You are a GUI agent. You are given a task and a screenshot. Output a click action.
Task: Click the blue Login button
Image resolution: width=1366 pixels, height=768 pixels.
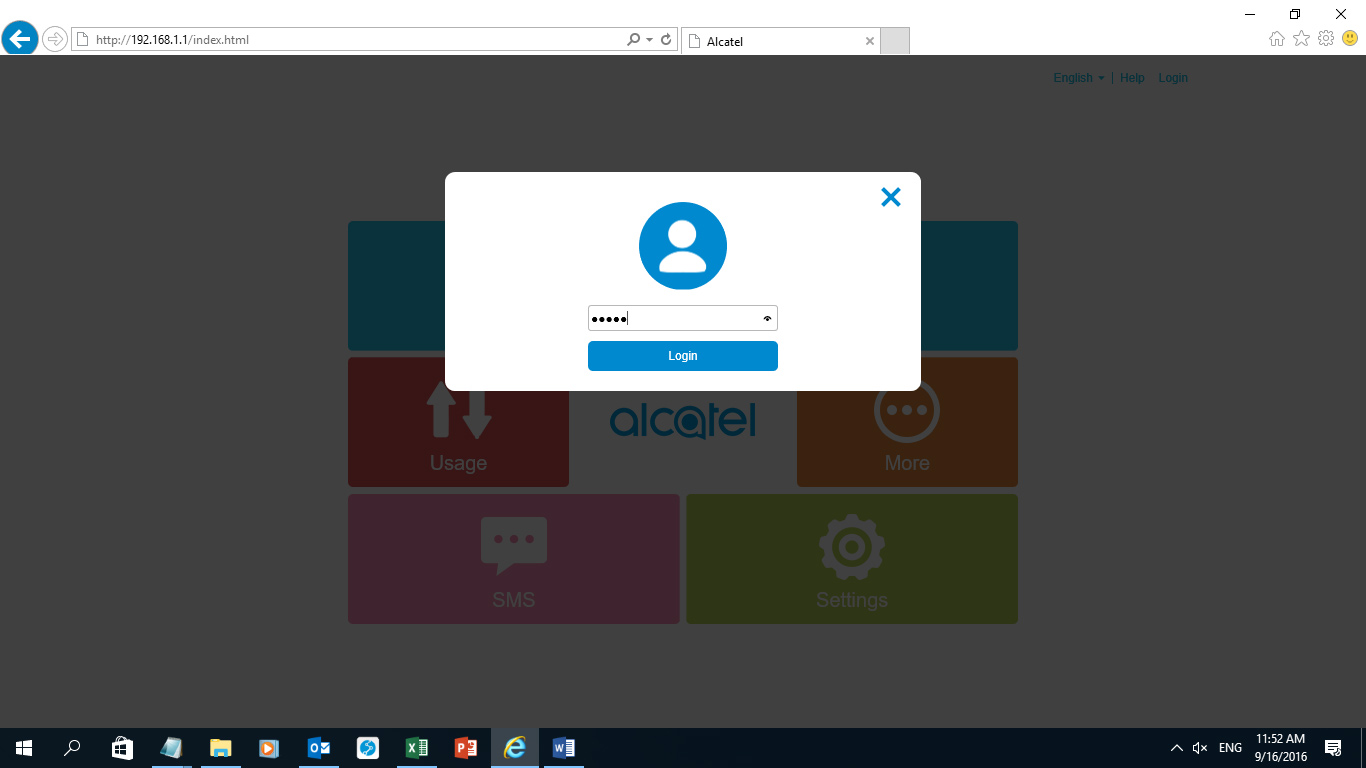(x=683, y=356)
